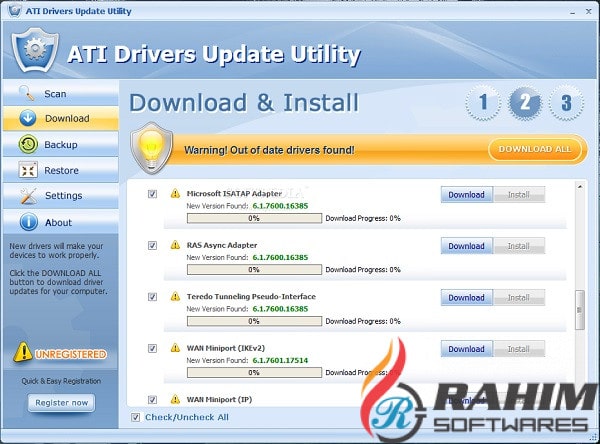Viewport: 600px width, 444px height.
Task: Click the WAN Miniport (IKEv2) name
Action: click(x=225, y=348)
